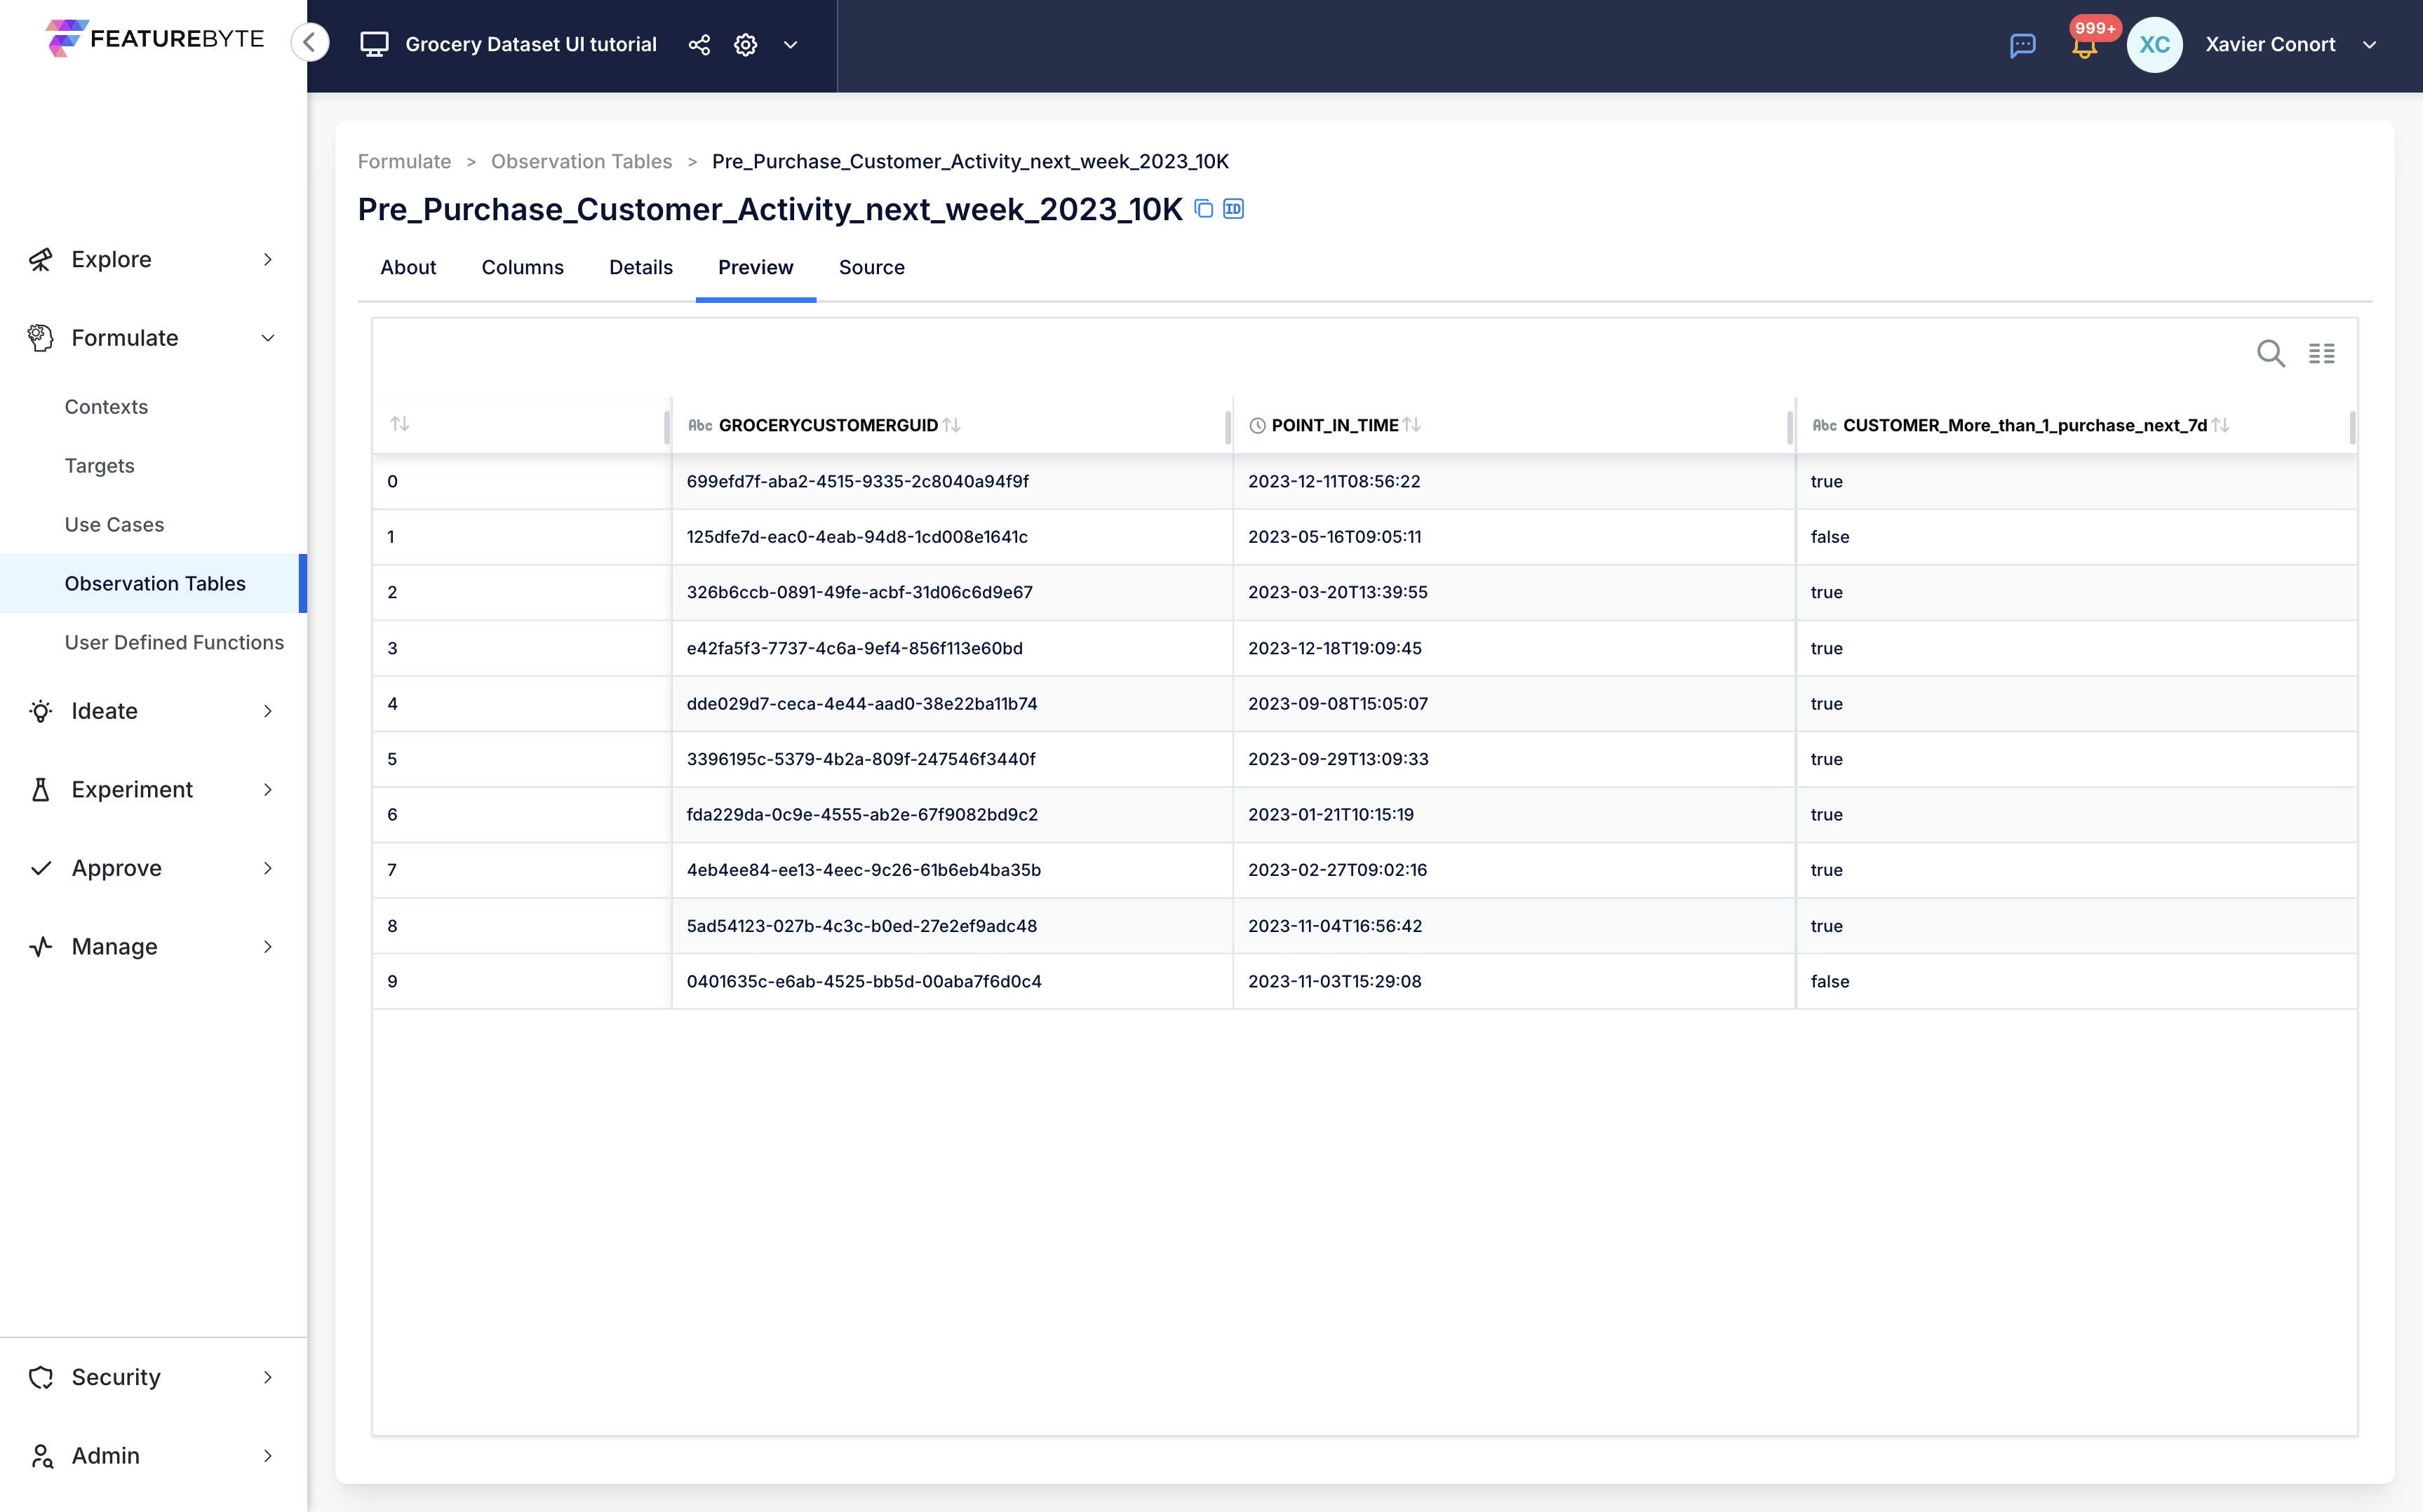Select the Preview tab
Image resolution: width=2423 pixels, height=1512 pixels.
point(755,267)
